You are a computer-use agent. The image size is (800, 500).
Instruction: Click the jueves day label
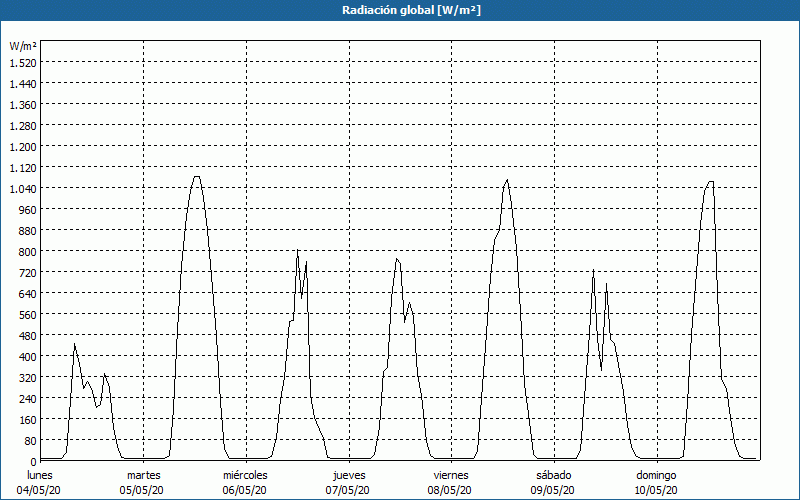[349, 476]
